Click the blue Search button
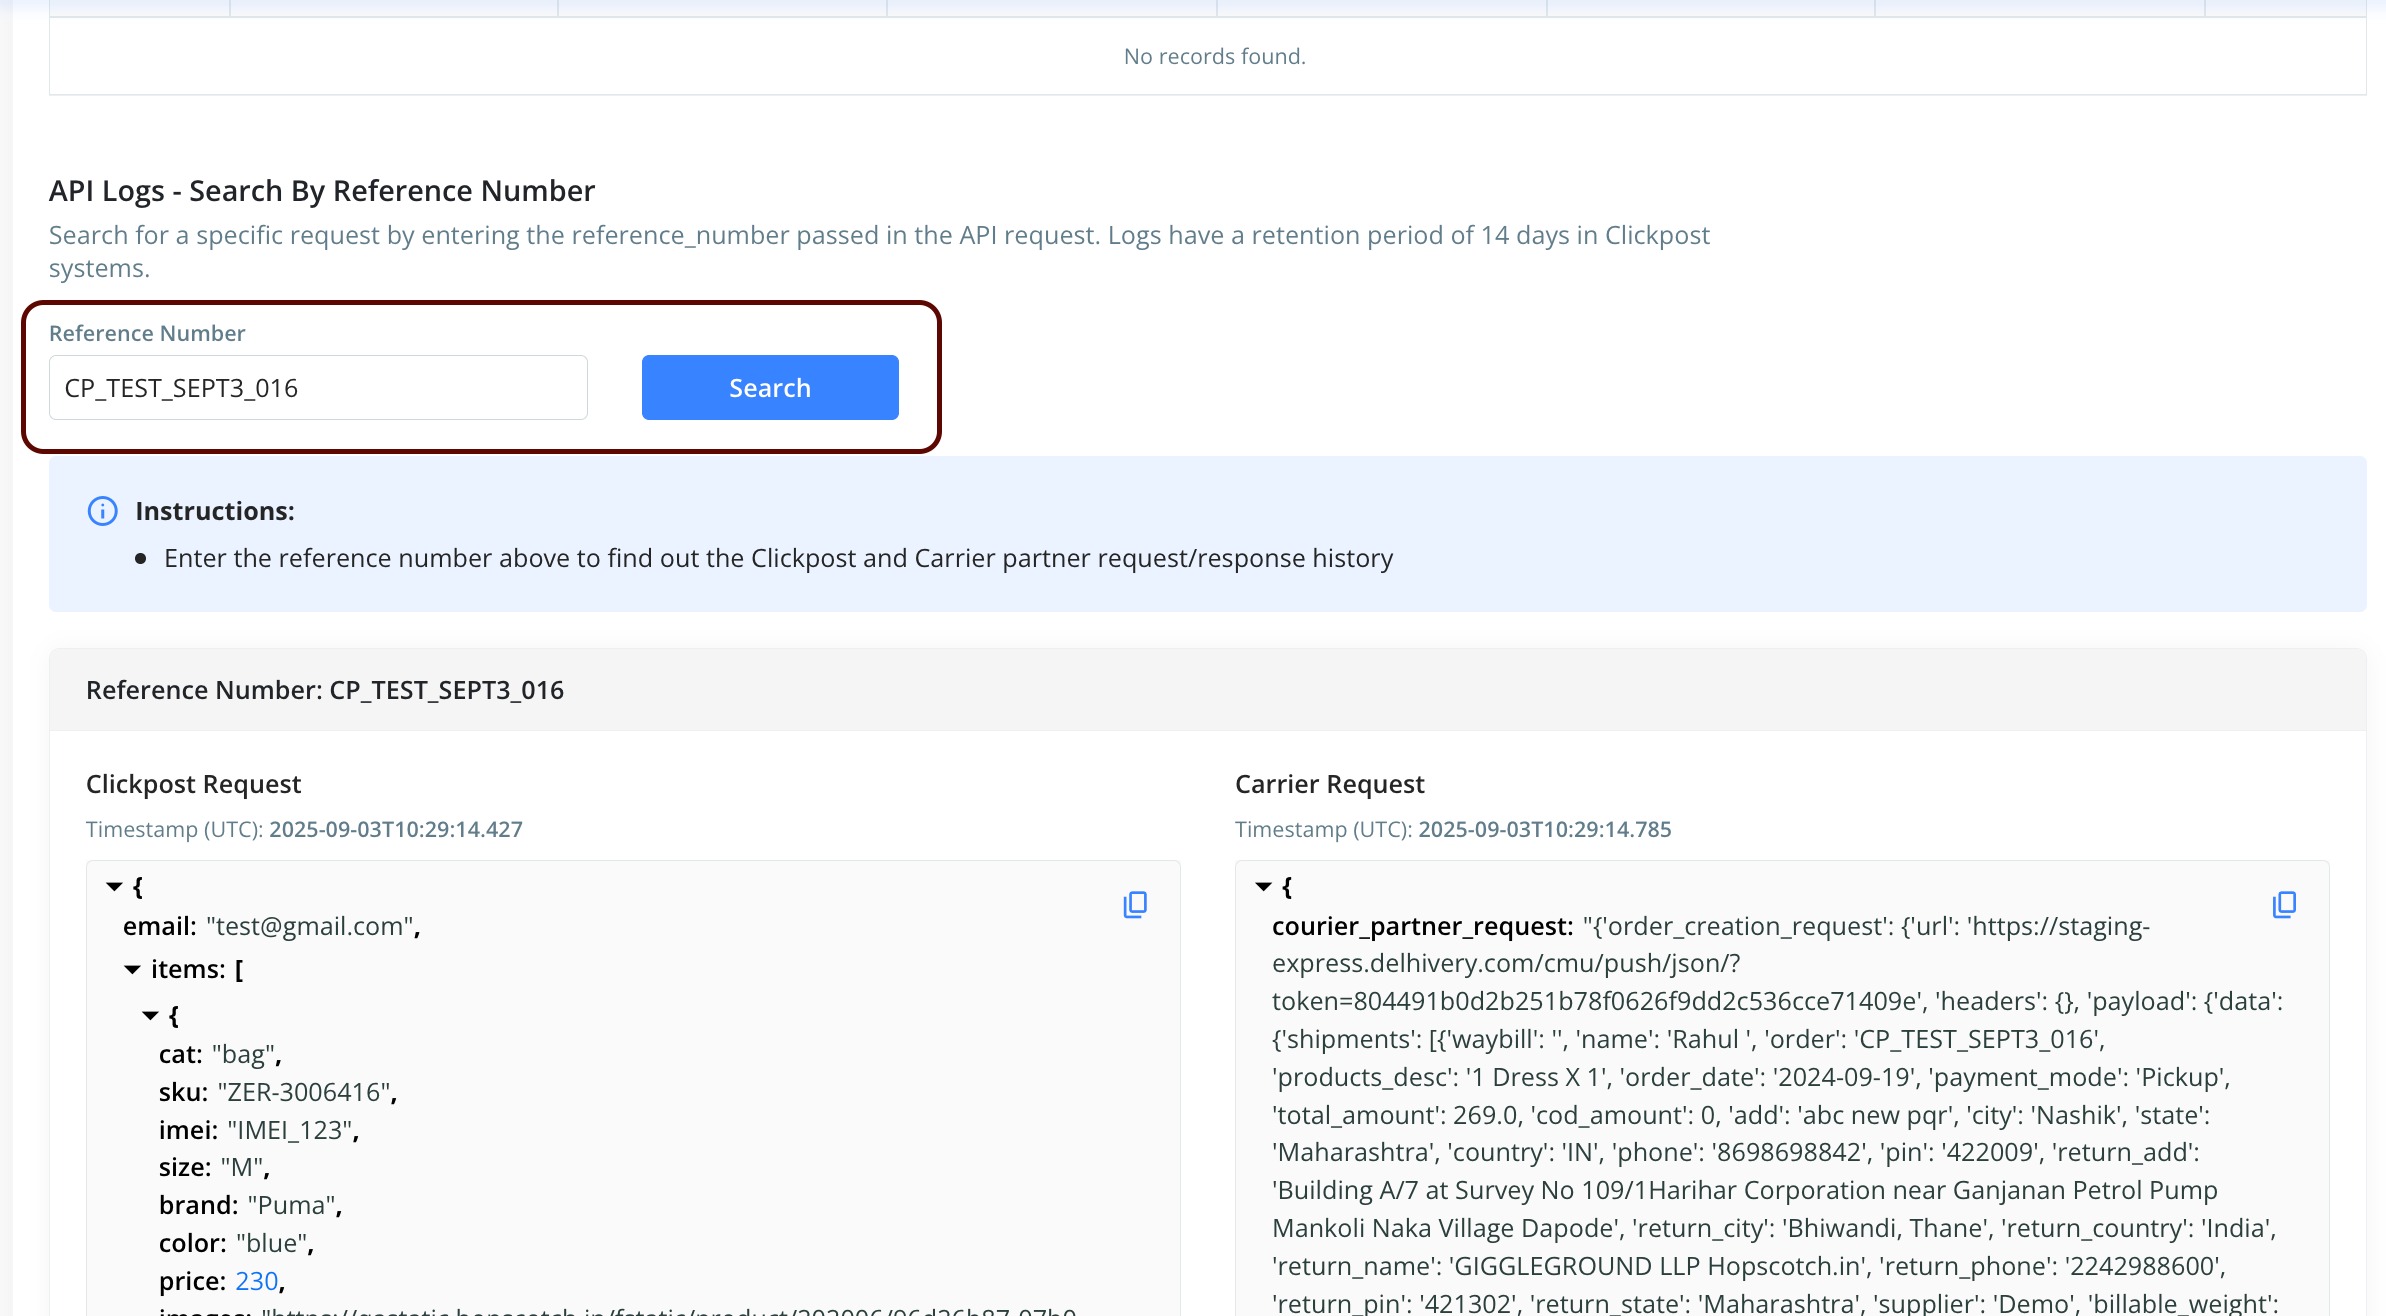The width and height of the screenshot is (2386, 1316). pyautogui.click(x=769, y=388)
